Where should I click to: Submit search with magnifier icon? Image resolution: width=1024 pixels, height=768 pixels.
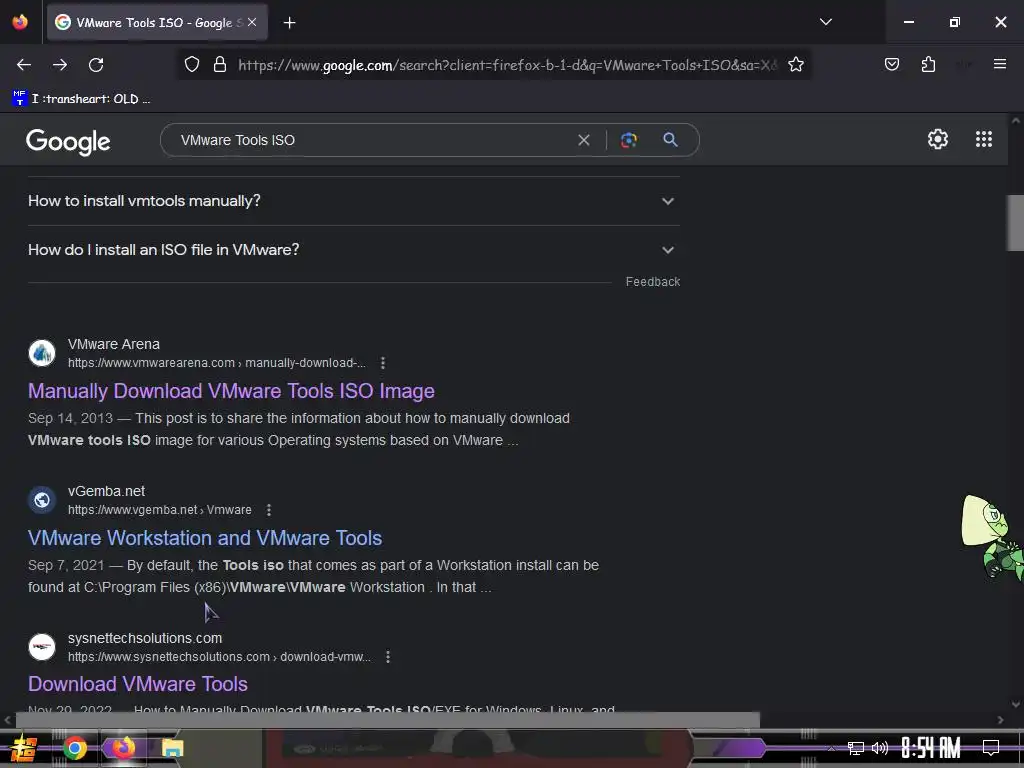click(670, 140)
